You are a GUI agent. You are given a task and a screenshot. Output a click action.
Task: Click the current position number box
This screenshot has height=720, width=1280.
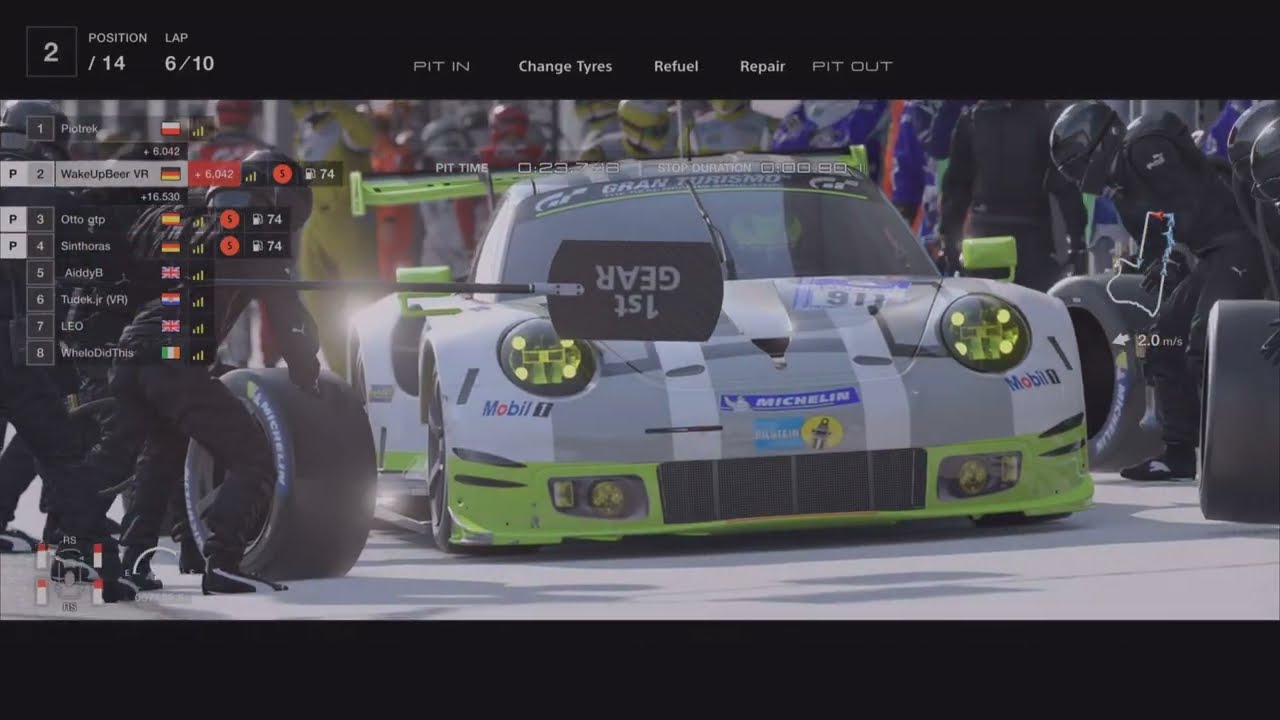tap(50, 52)
